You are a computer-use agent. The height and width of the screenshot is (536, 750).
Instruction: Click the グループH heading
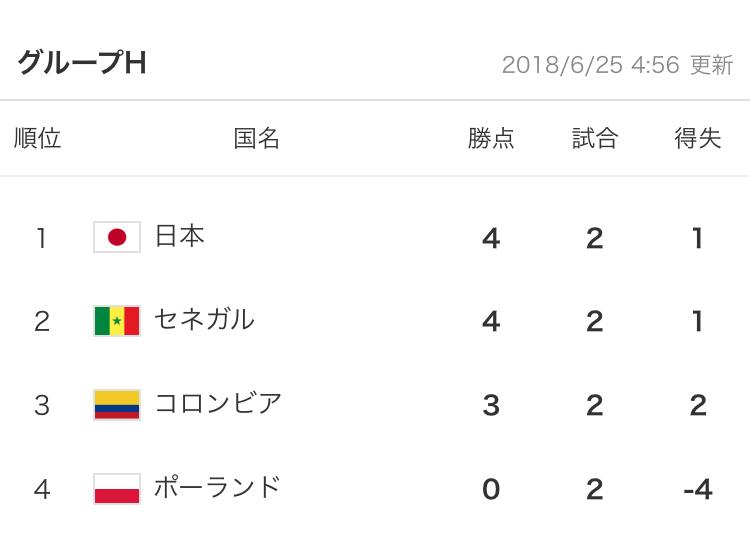(82, 63)
